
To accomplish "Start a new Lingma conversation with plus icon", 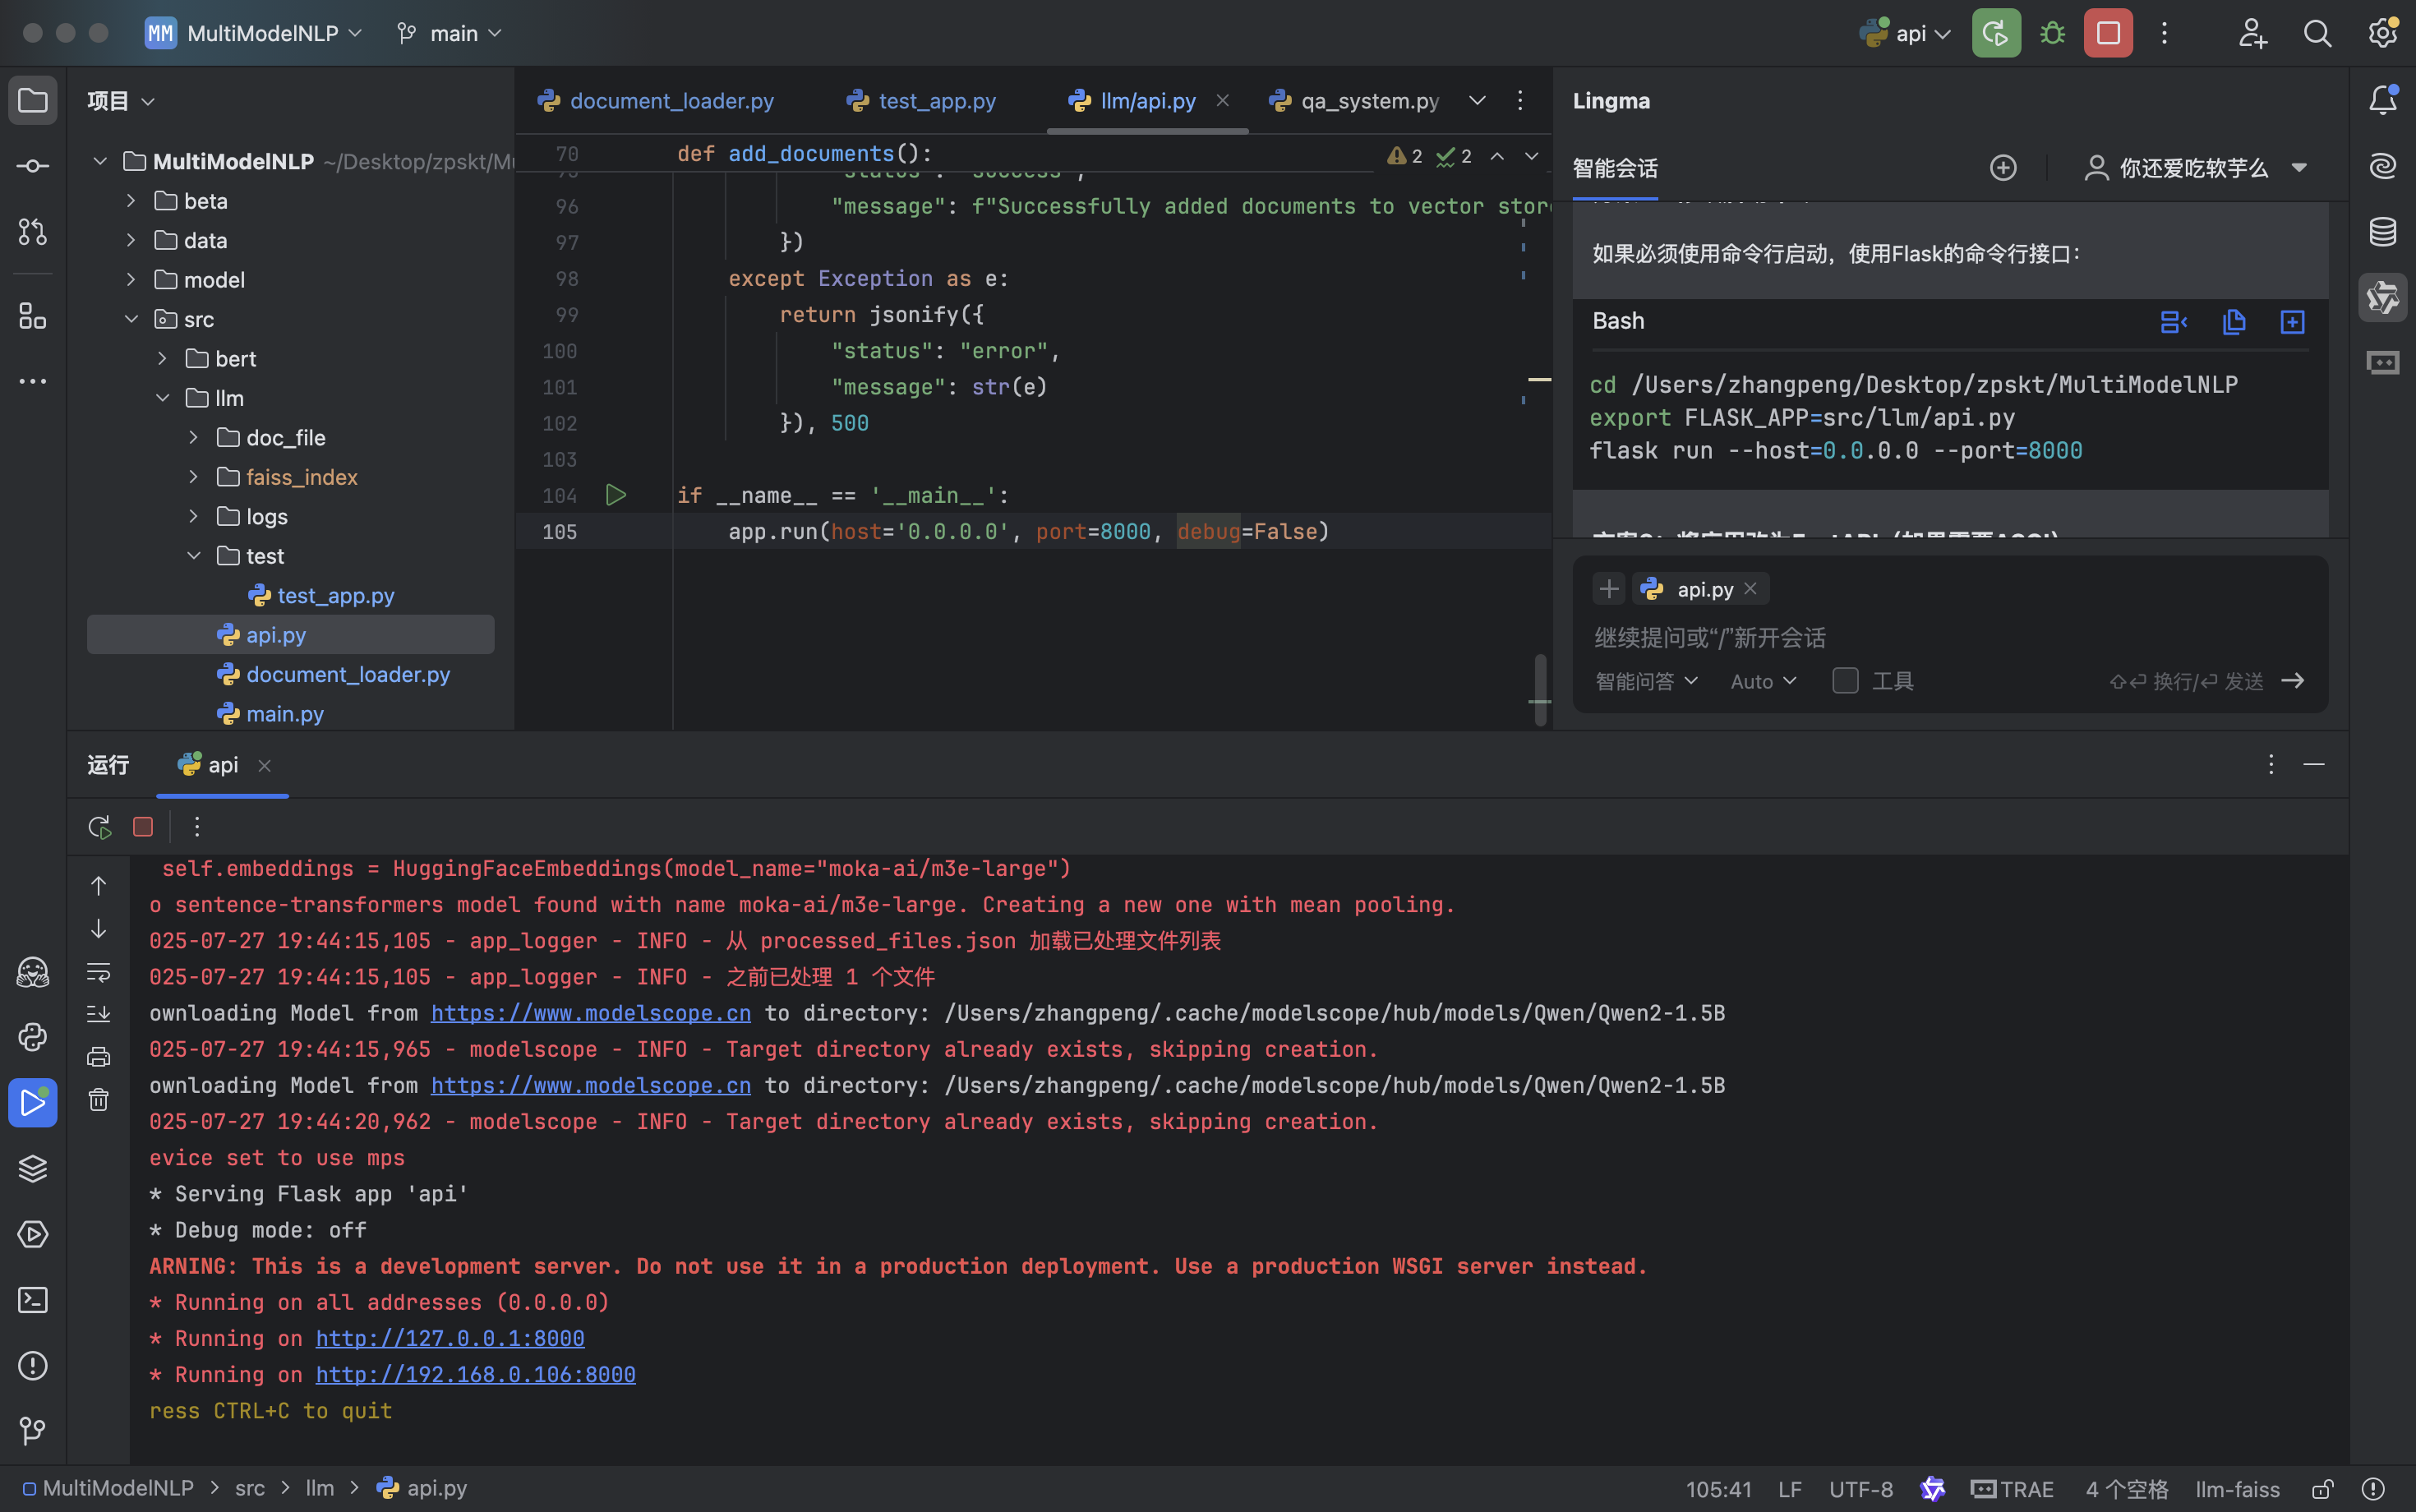I will click(2003, 168).
